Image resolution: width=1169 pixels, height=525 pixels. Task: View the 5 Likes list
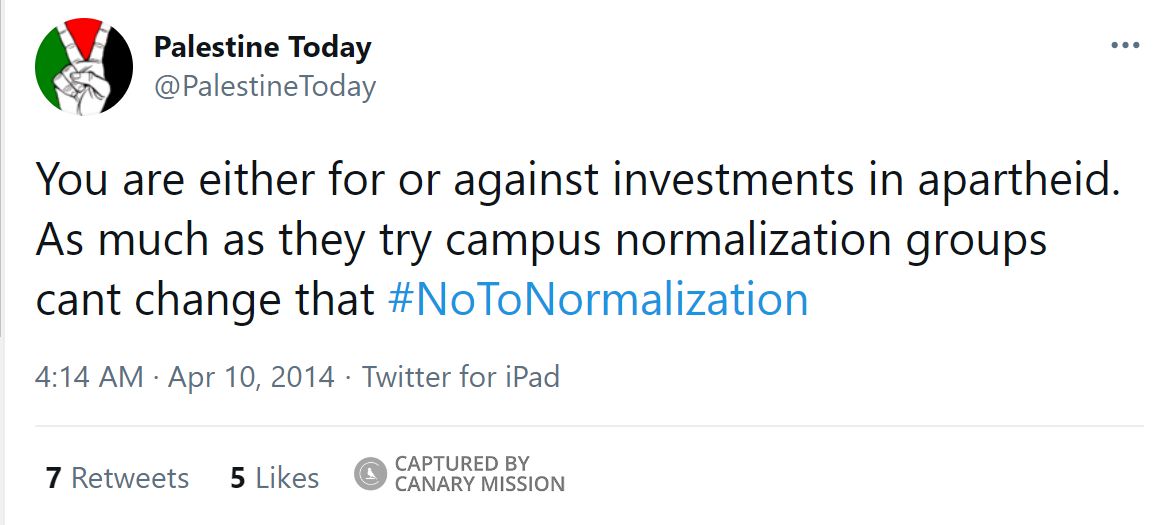pyautogui.click(x=274, y=478)
